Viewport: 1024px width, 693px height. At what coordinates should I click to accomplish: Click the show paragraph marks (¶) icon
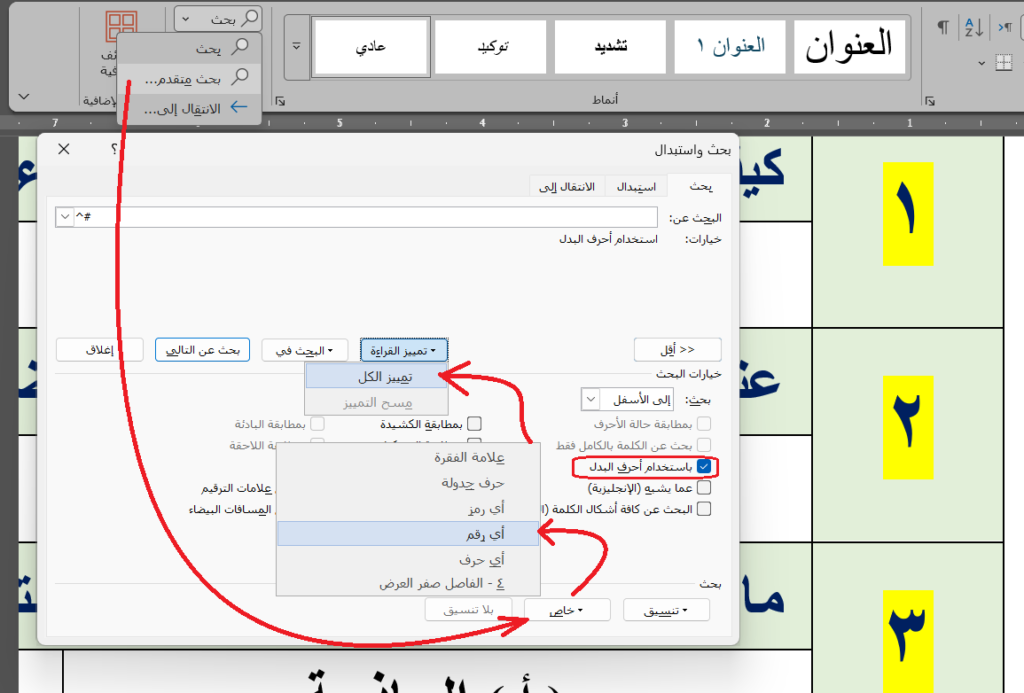(943, 27)
